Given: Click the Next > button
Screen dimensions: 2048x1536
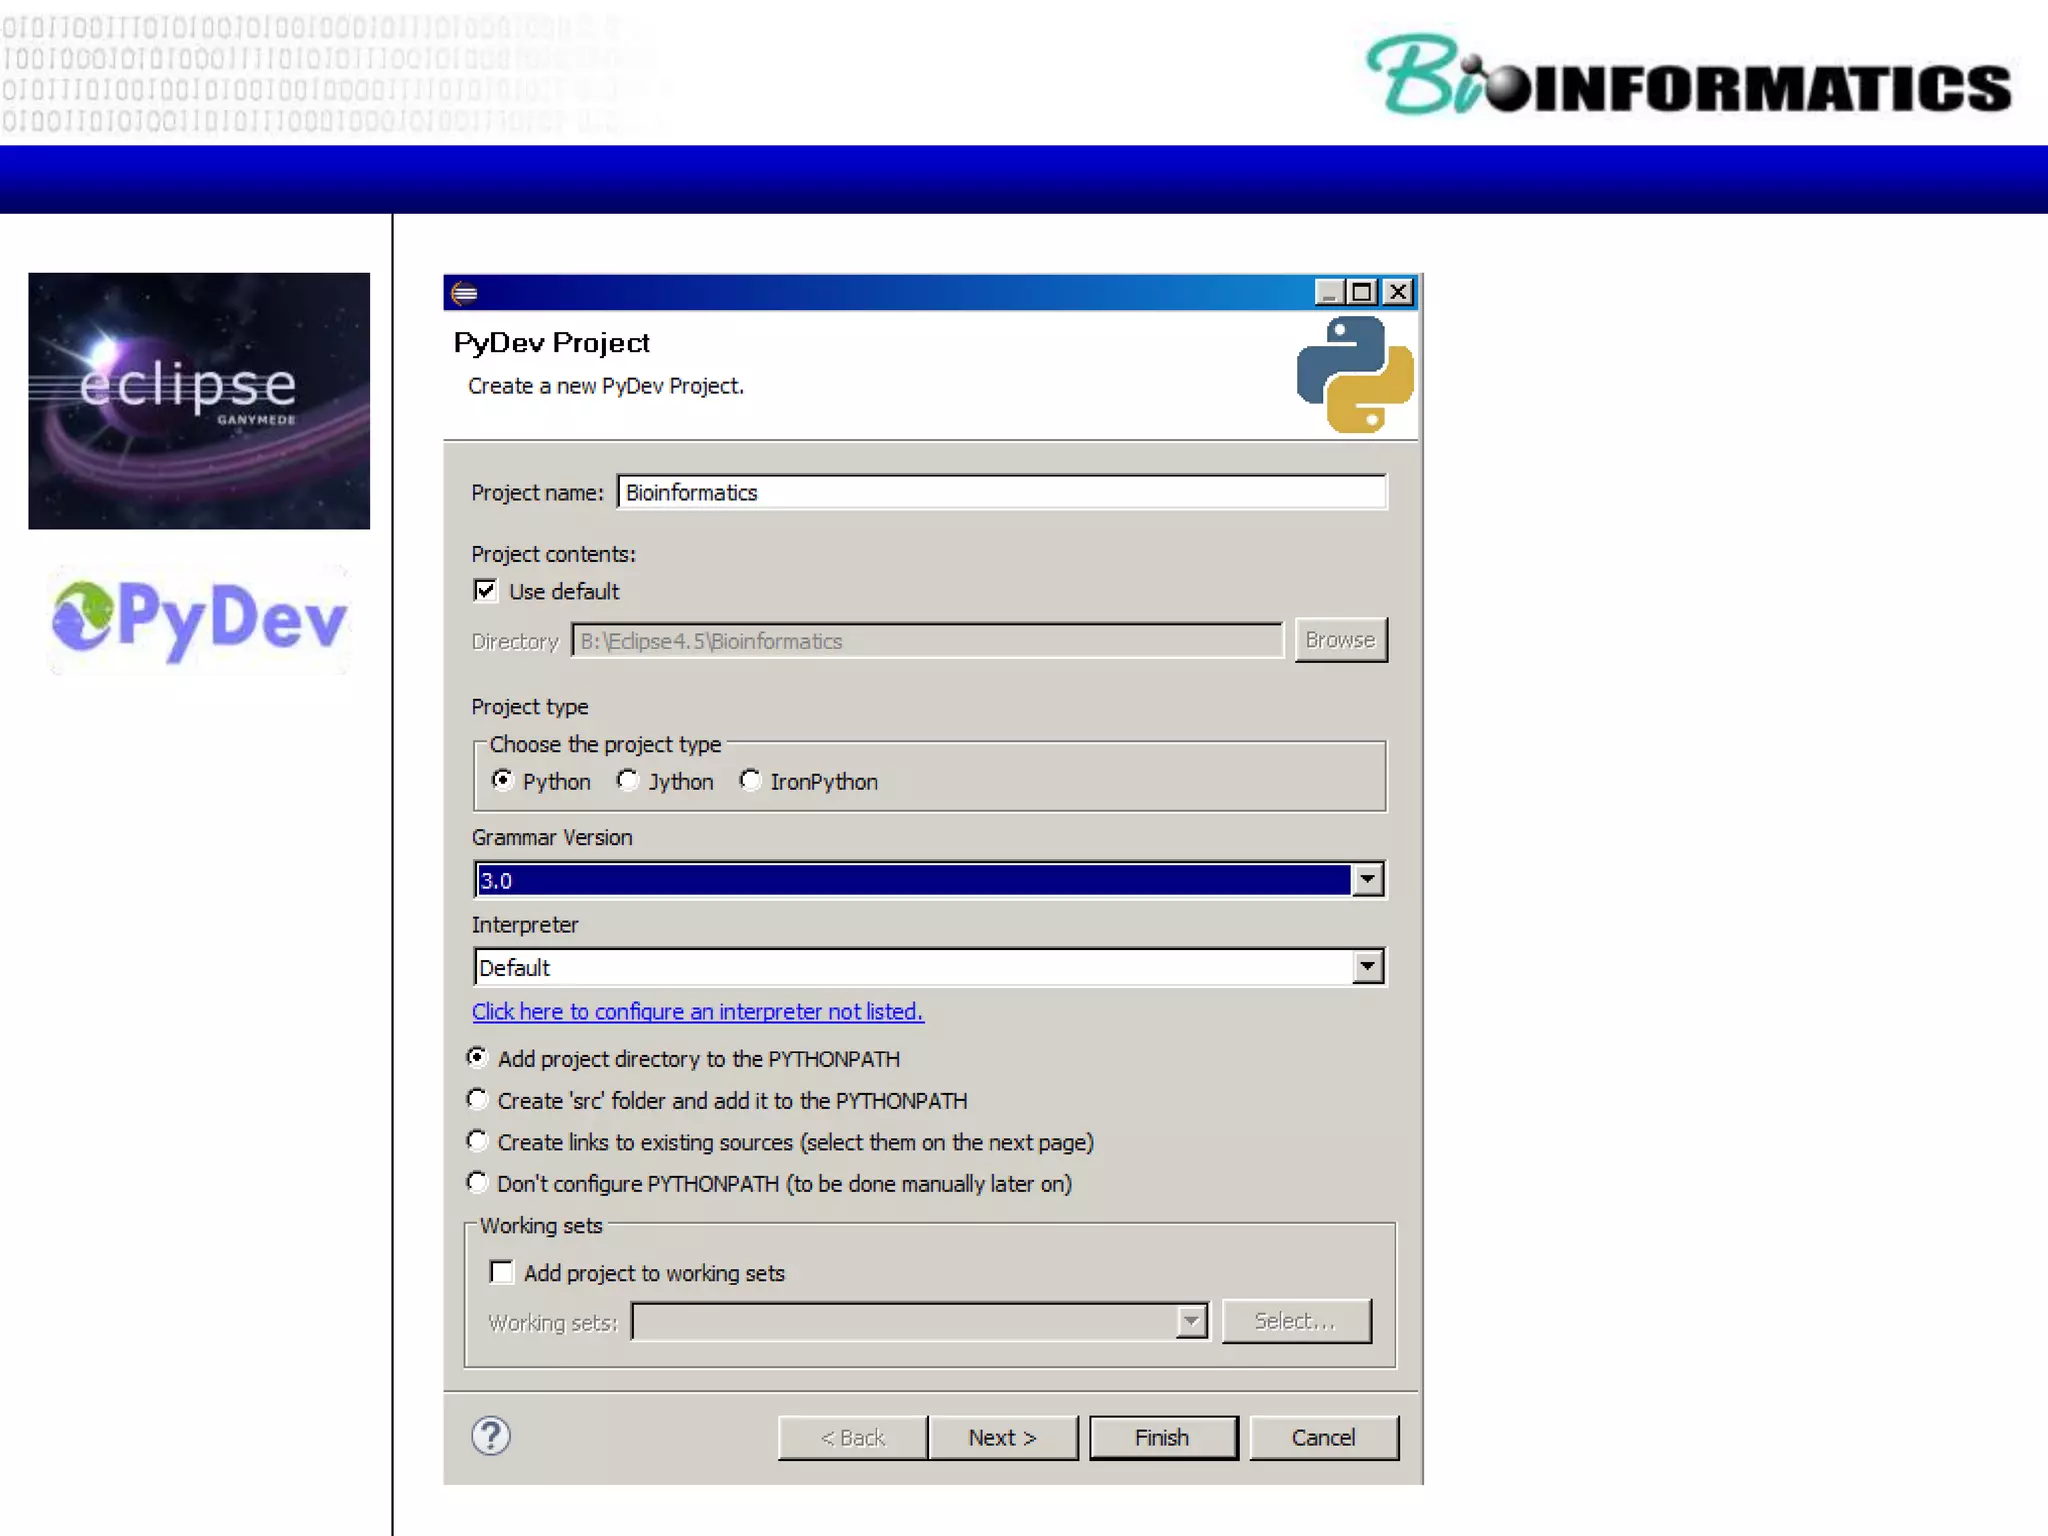Looking at the screenshot, I should coord(1002,1437).
